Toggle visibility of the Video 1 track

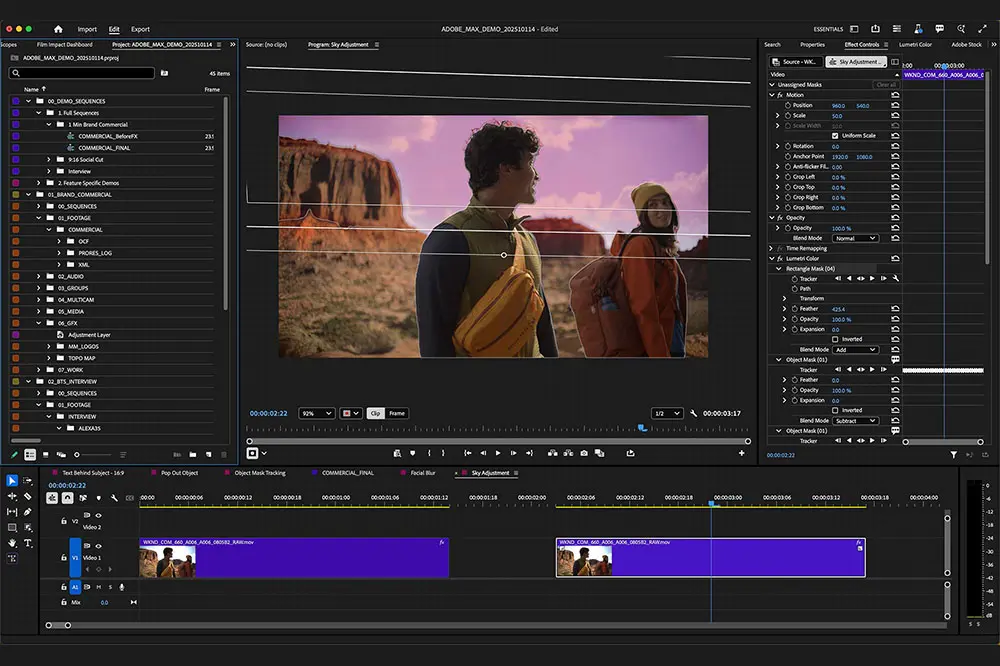click(98, 546)
